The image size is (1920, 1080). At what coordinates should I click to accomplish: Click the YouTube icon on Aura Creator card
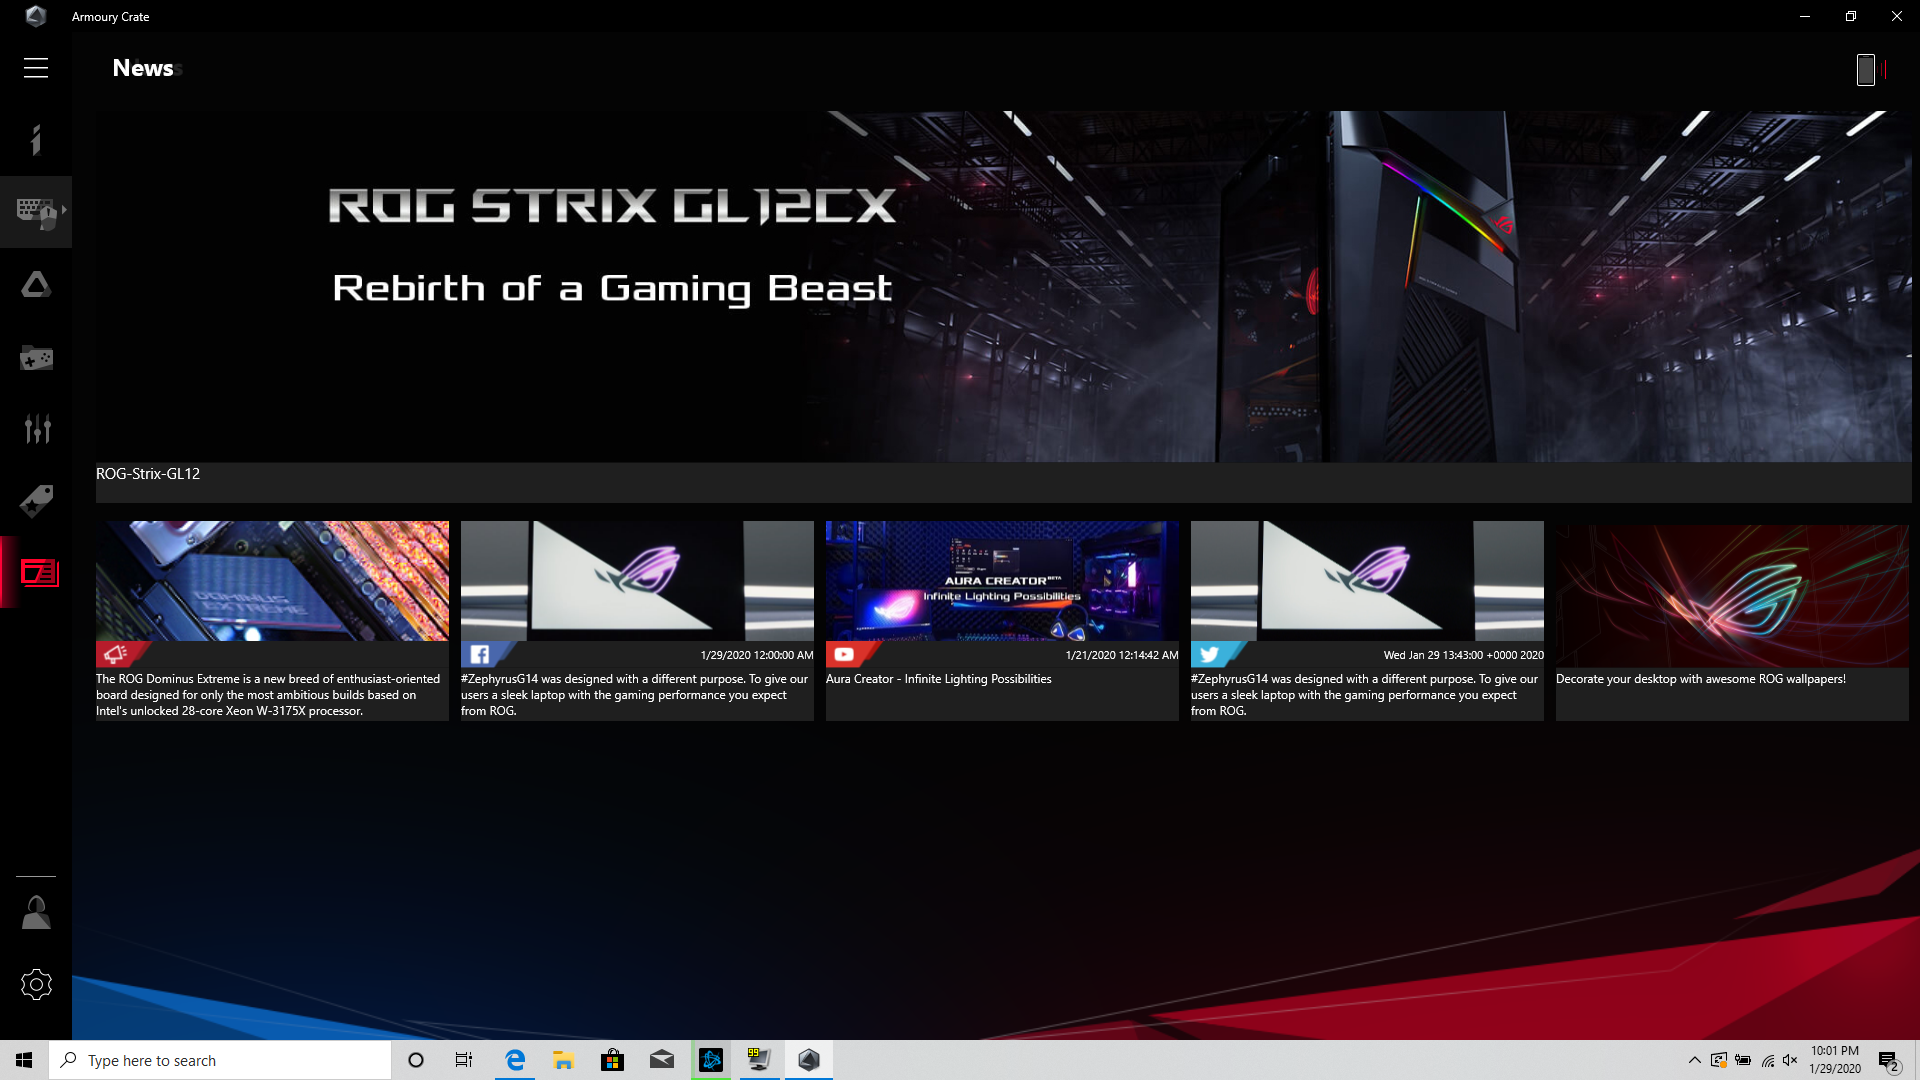[x=844, y=655]
